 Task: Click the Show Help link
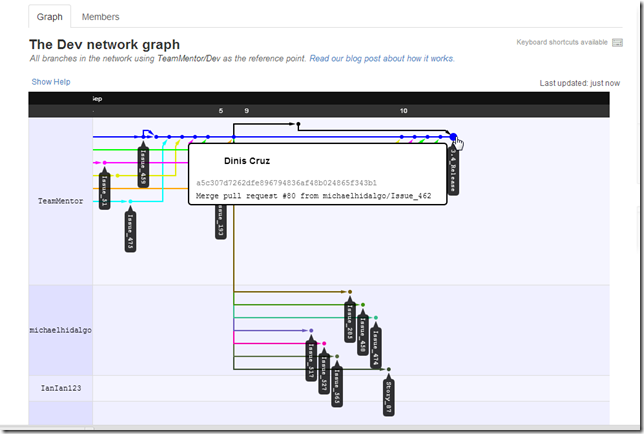pyautogui.click(x=50, y=81)
